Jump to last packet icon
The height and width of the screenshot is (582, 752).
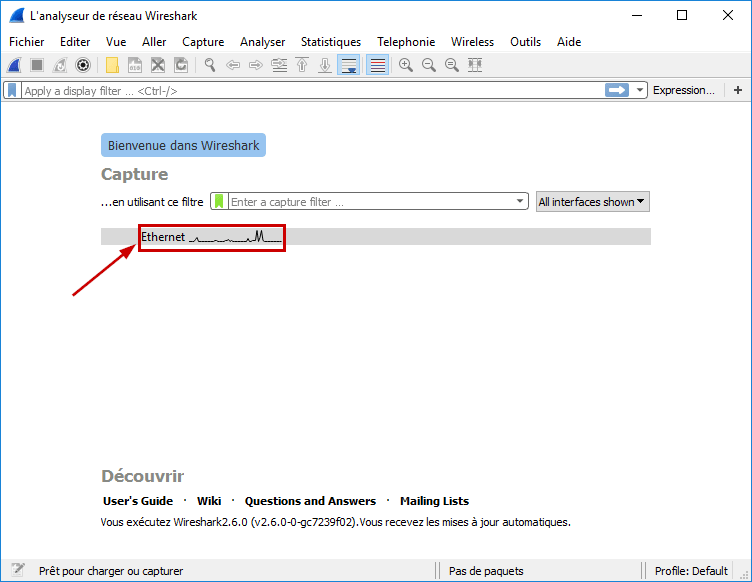pos(325,65)
